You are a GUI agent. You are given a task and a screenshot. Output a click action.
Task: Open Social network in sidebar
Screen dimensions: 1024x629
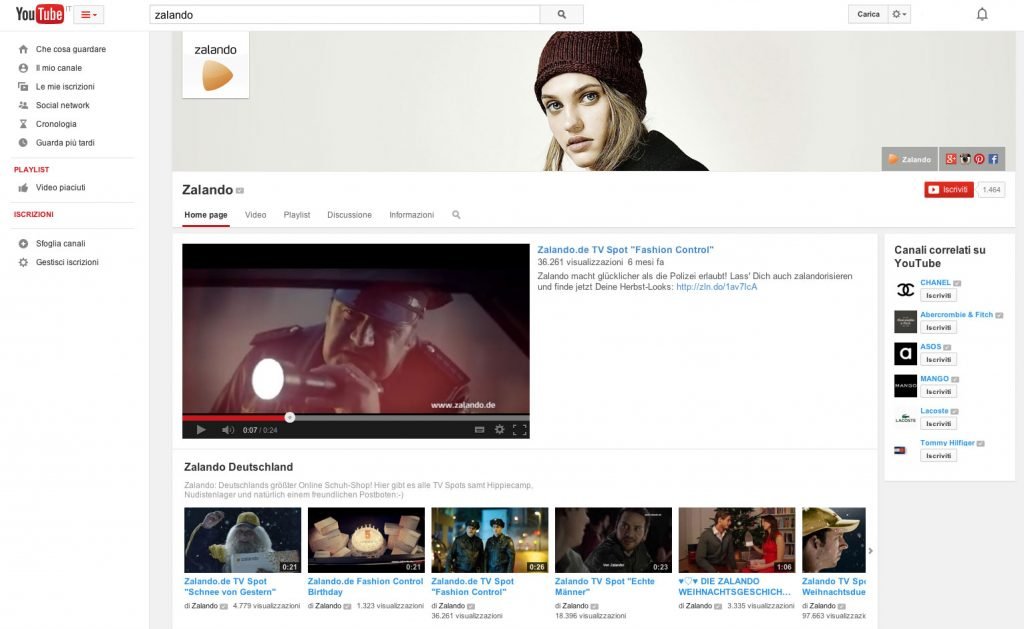click(x=62, y=105)
